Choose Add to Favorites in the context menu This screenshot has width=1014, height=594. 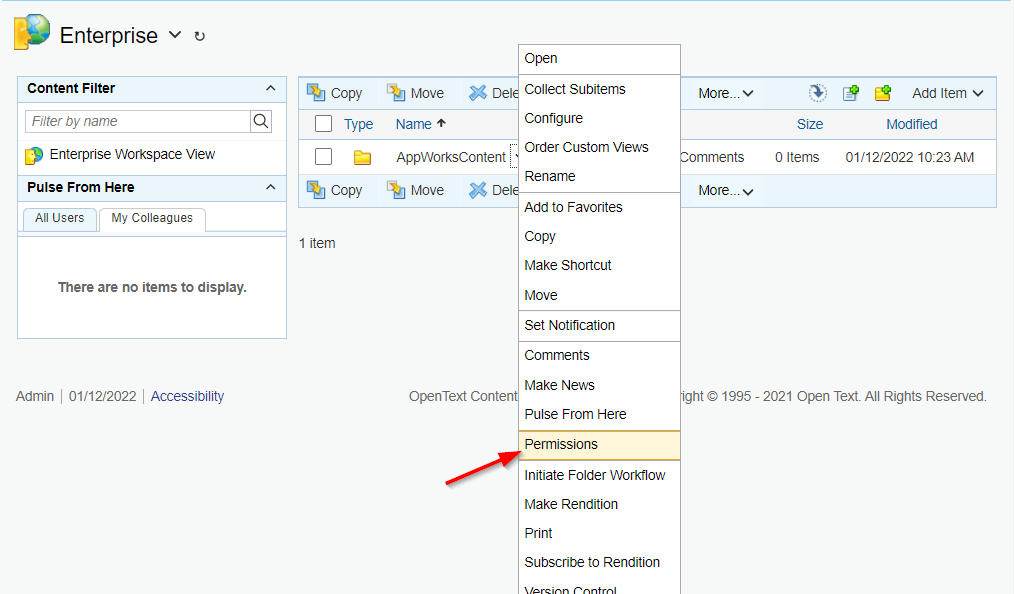[573, 207]
